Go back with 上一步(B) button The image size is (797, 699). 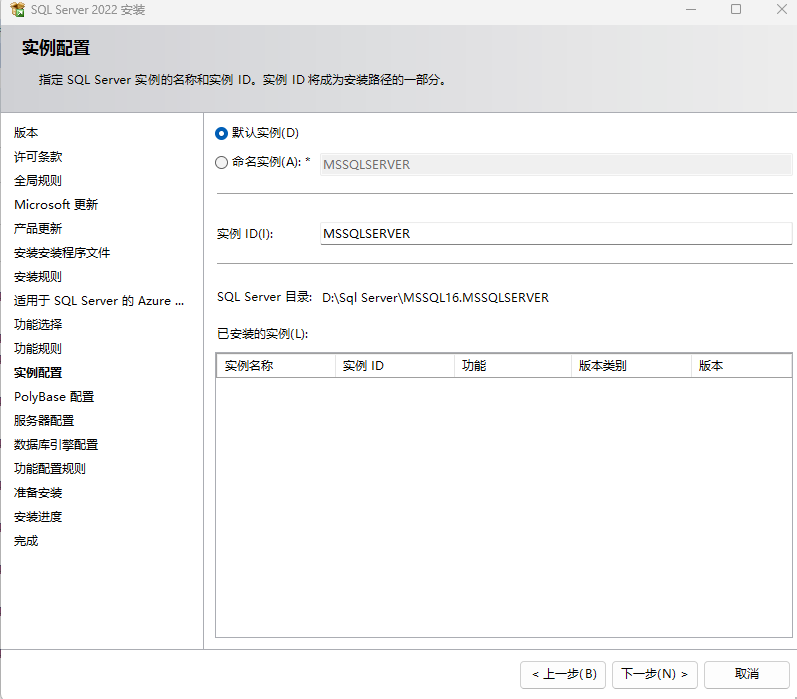(563, 675)
